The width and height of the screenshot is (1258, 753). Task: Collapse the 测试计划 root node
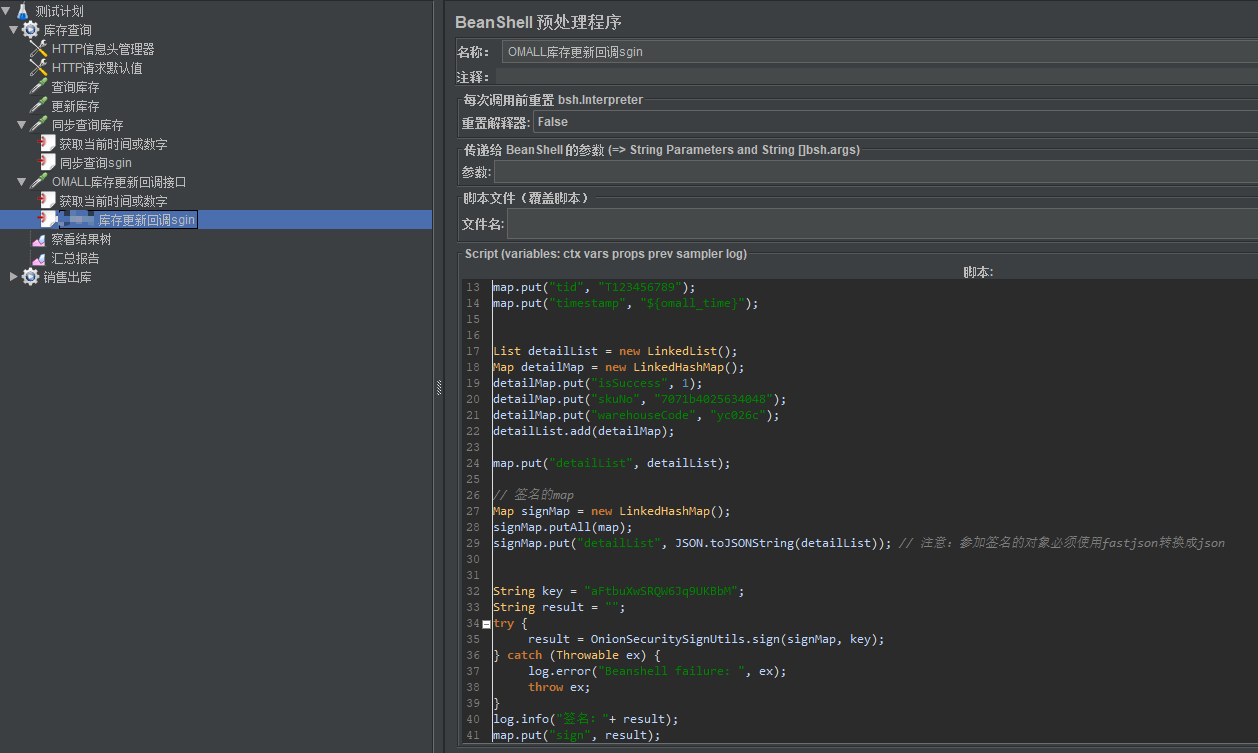coord(6,11)
